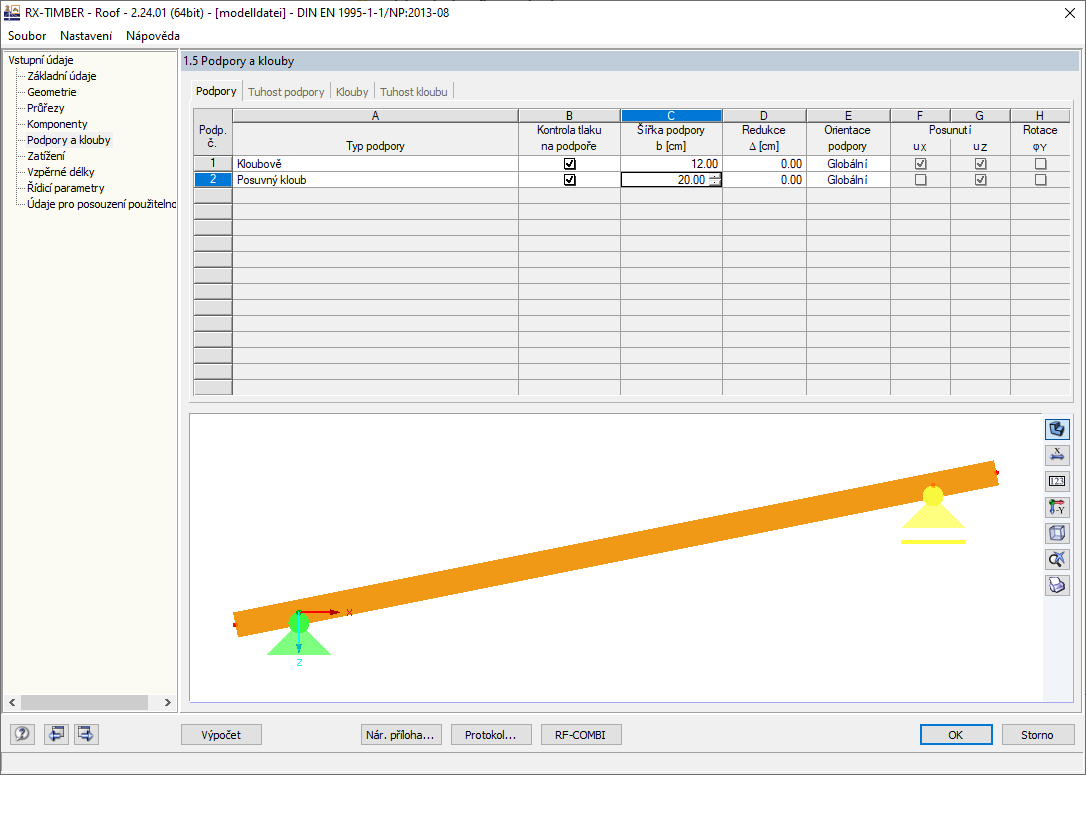
Task: Click the column C header
Action: point(671,116)
